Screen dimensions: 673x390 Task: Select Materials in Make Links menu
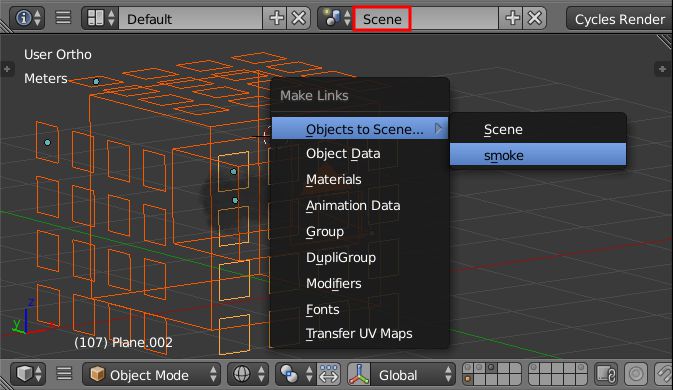(x=360, y=179)
